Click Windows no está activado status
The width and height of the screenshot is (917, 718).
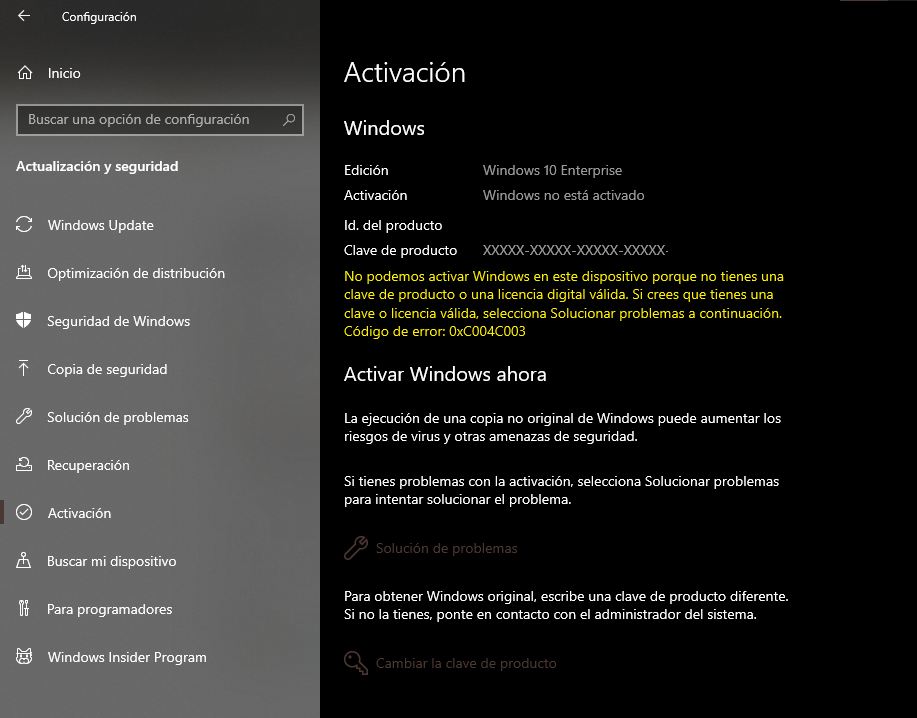563,195
